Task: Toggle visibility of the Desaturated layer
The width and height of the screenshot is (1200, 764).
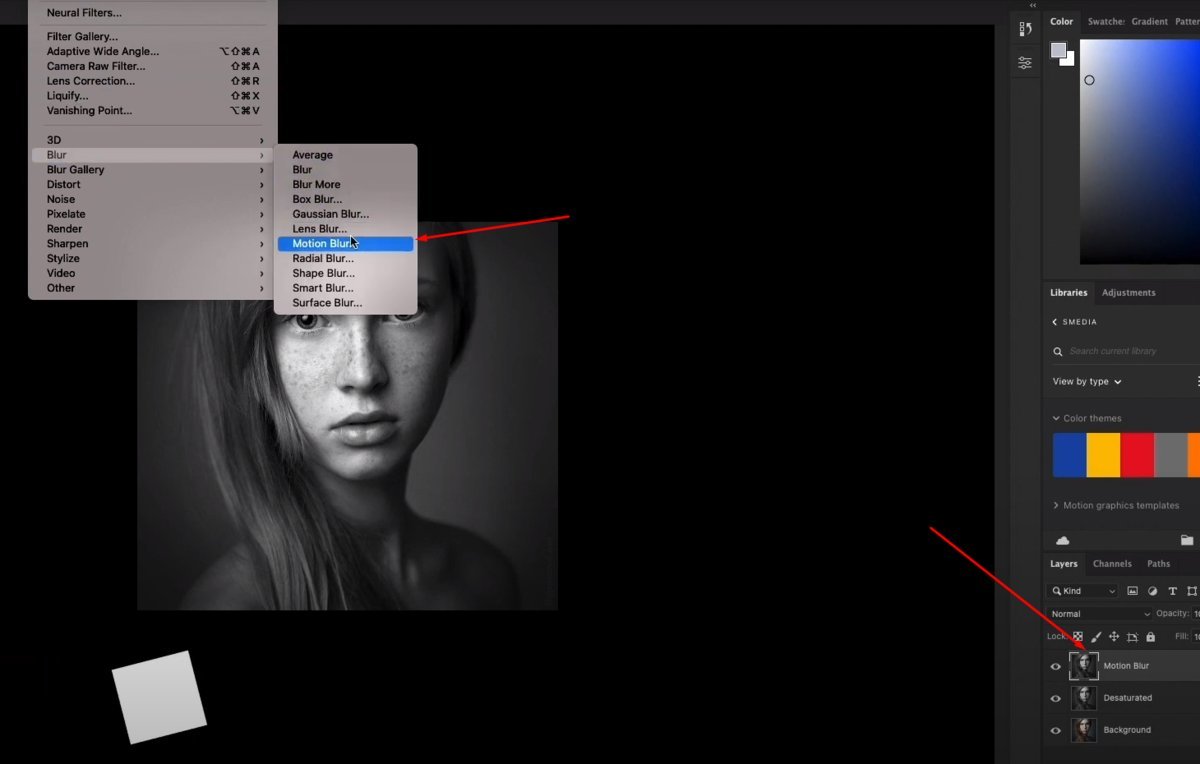Action: pyautogui.click(x=1055, y=699)
